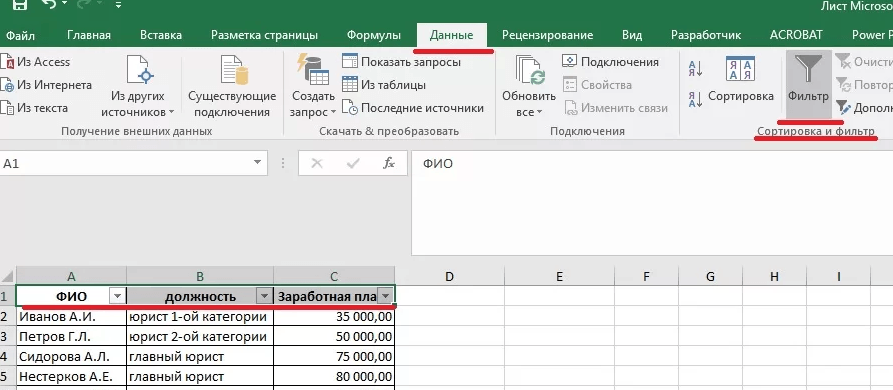This screenshot has width=893, height=390.
Task: Click Показать запросы button
Action: click(402, 61)
